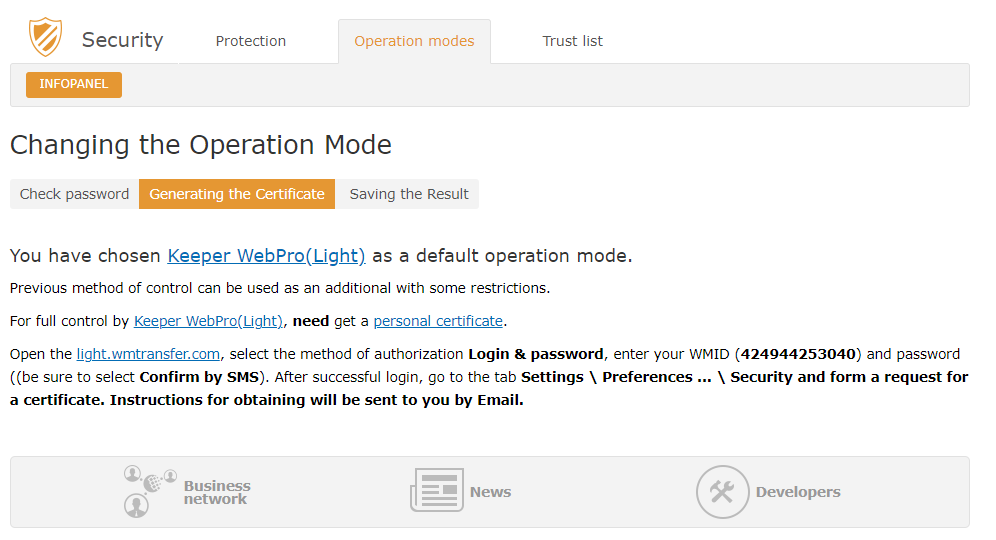Click the Security shield logo icon
The image size is (996, 540).
[x=45, y=37]
